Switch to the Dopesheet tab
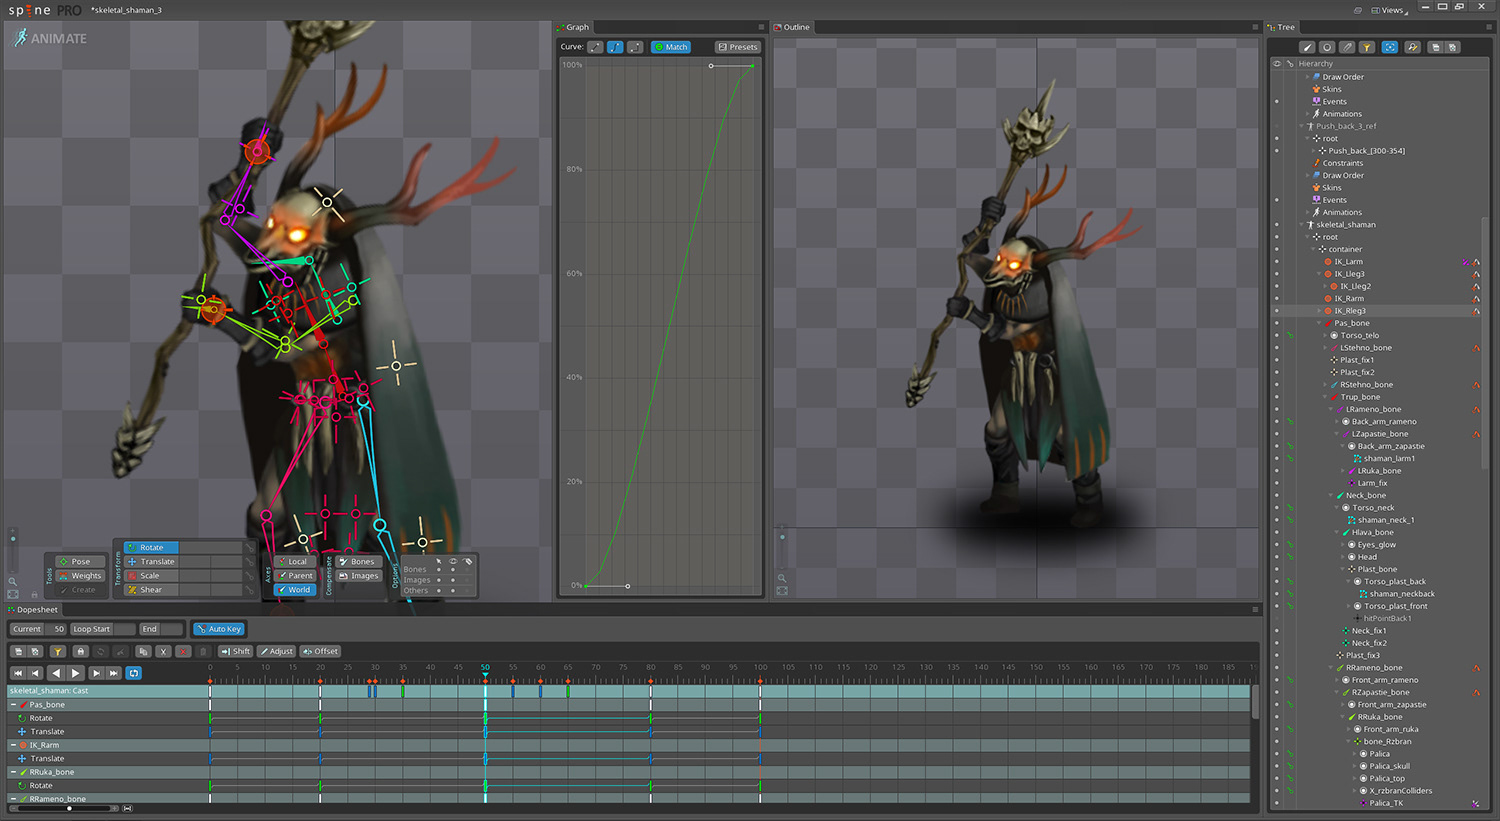 point(33,609)
